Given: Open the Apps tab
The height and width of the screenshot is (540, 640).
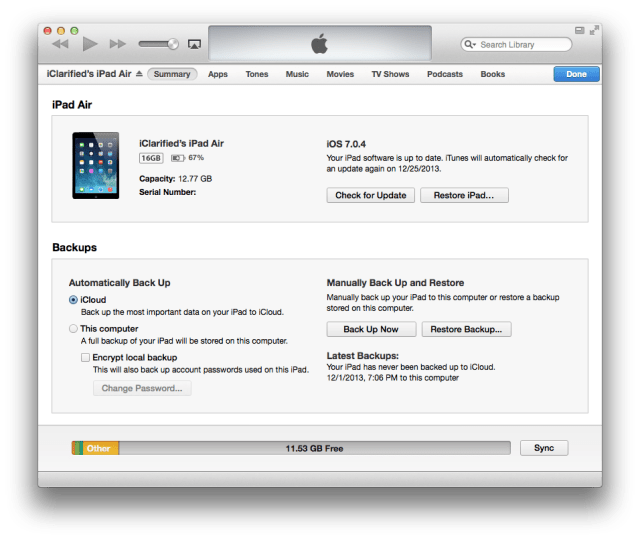Looking at the screenshot, I should pos(218,74).
